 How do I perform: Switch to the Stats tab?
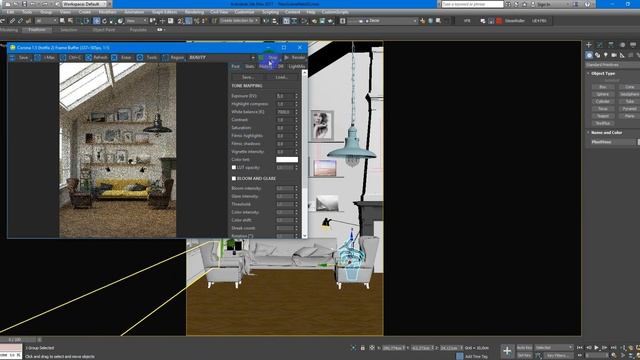click(x=249, y=67)
